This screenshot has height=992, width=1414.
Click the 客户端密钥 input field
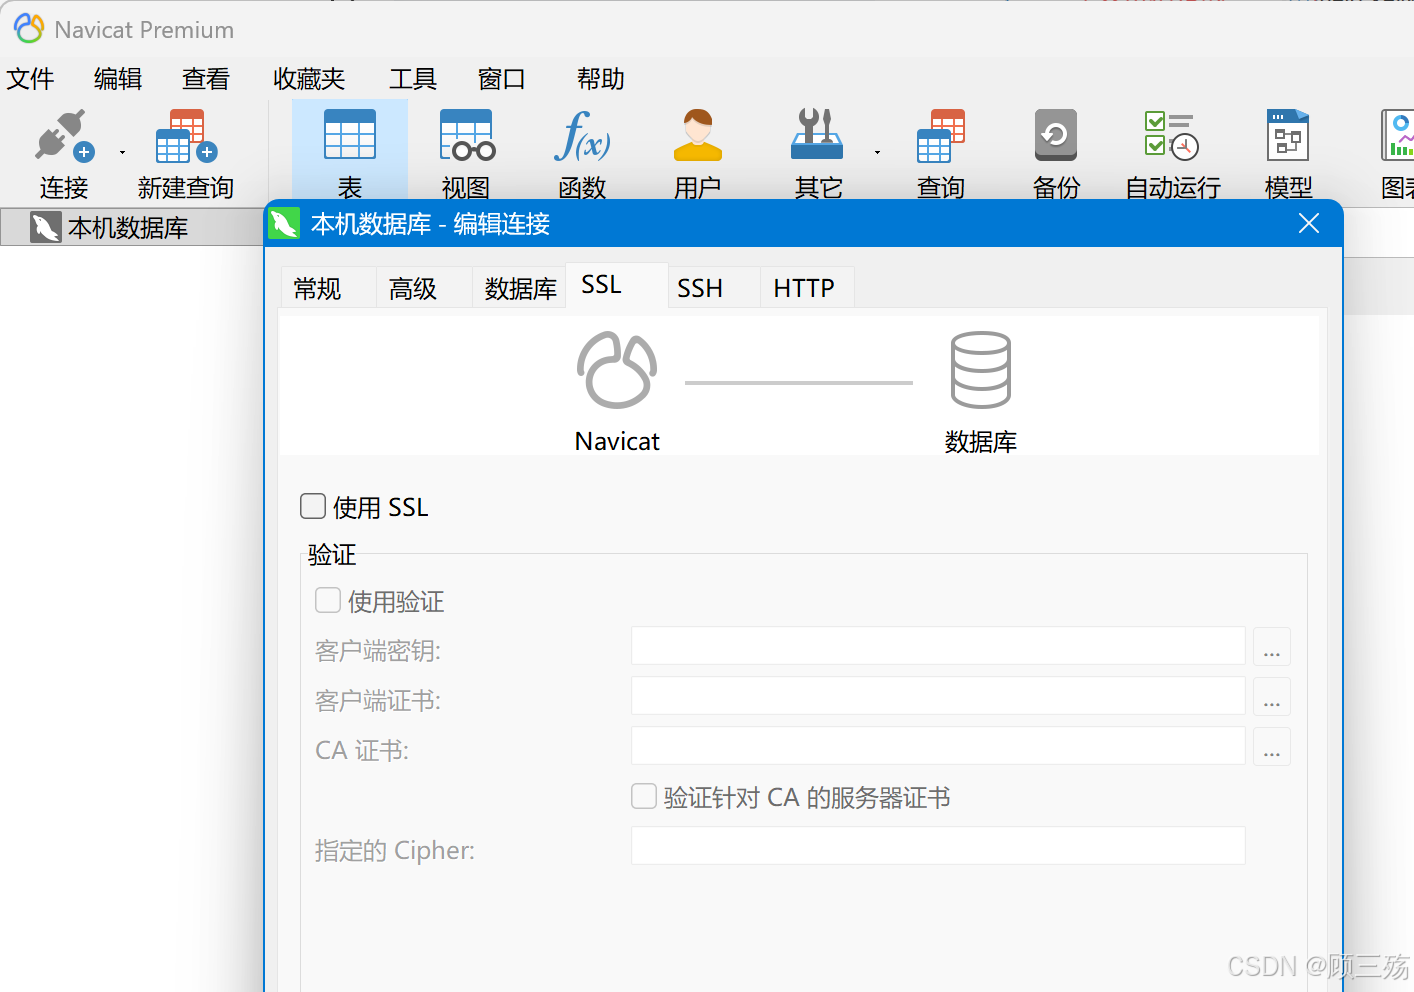click(938, 646)
